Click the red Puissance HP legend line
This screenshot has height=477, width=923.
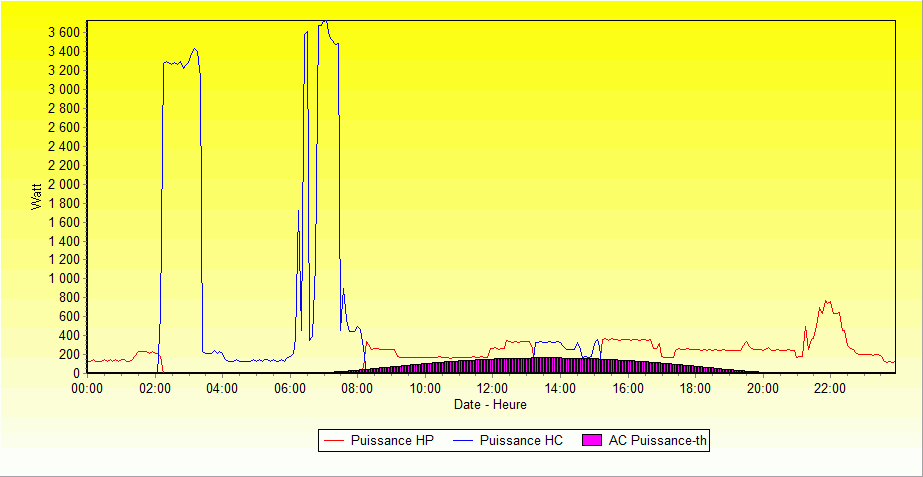point(333,440)
